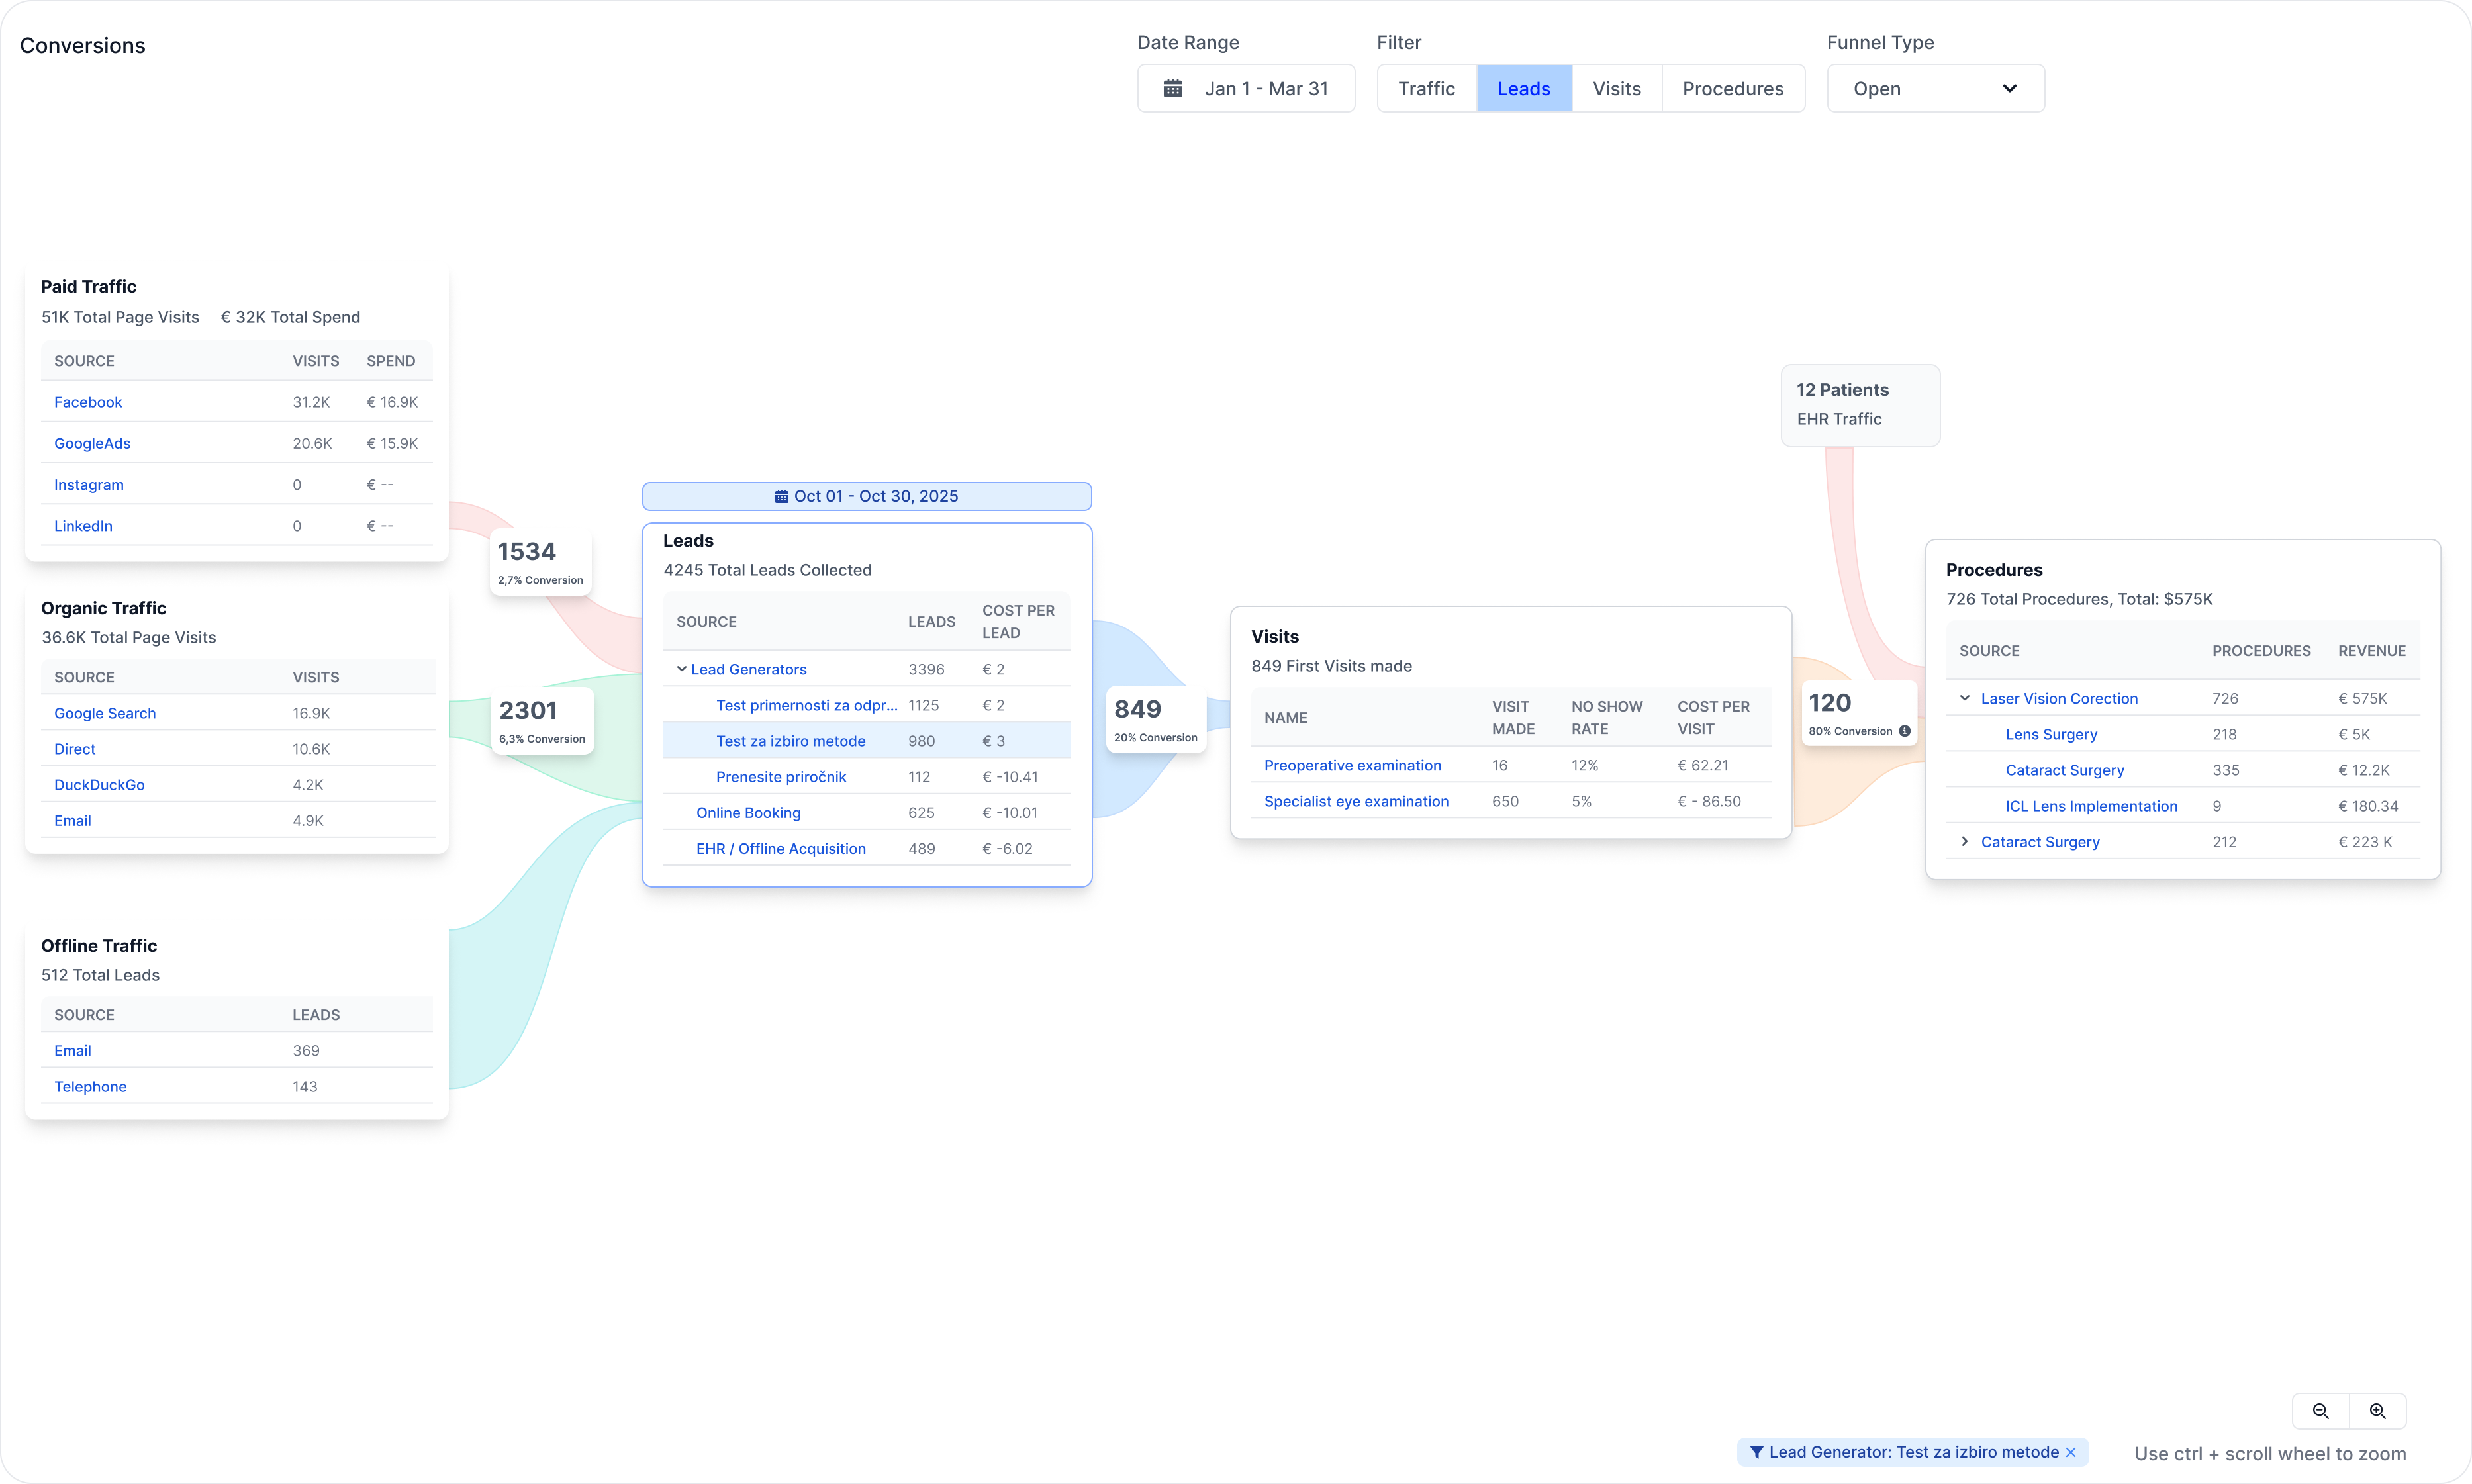Click the info icon beside 80% Conversion
Screen dimensions: 2472x1484
point(1905,731)
